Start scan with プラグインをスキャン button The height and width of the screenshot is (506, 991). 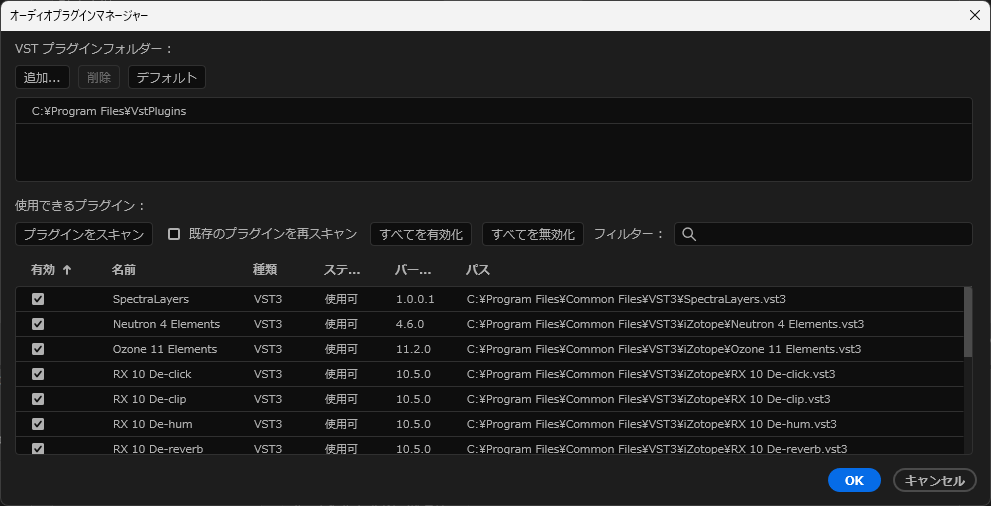(84, 234)
